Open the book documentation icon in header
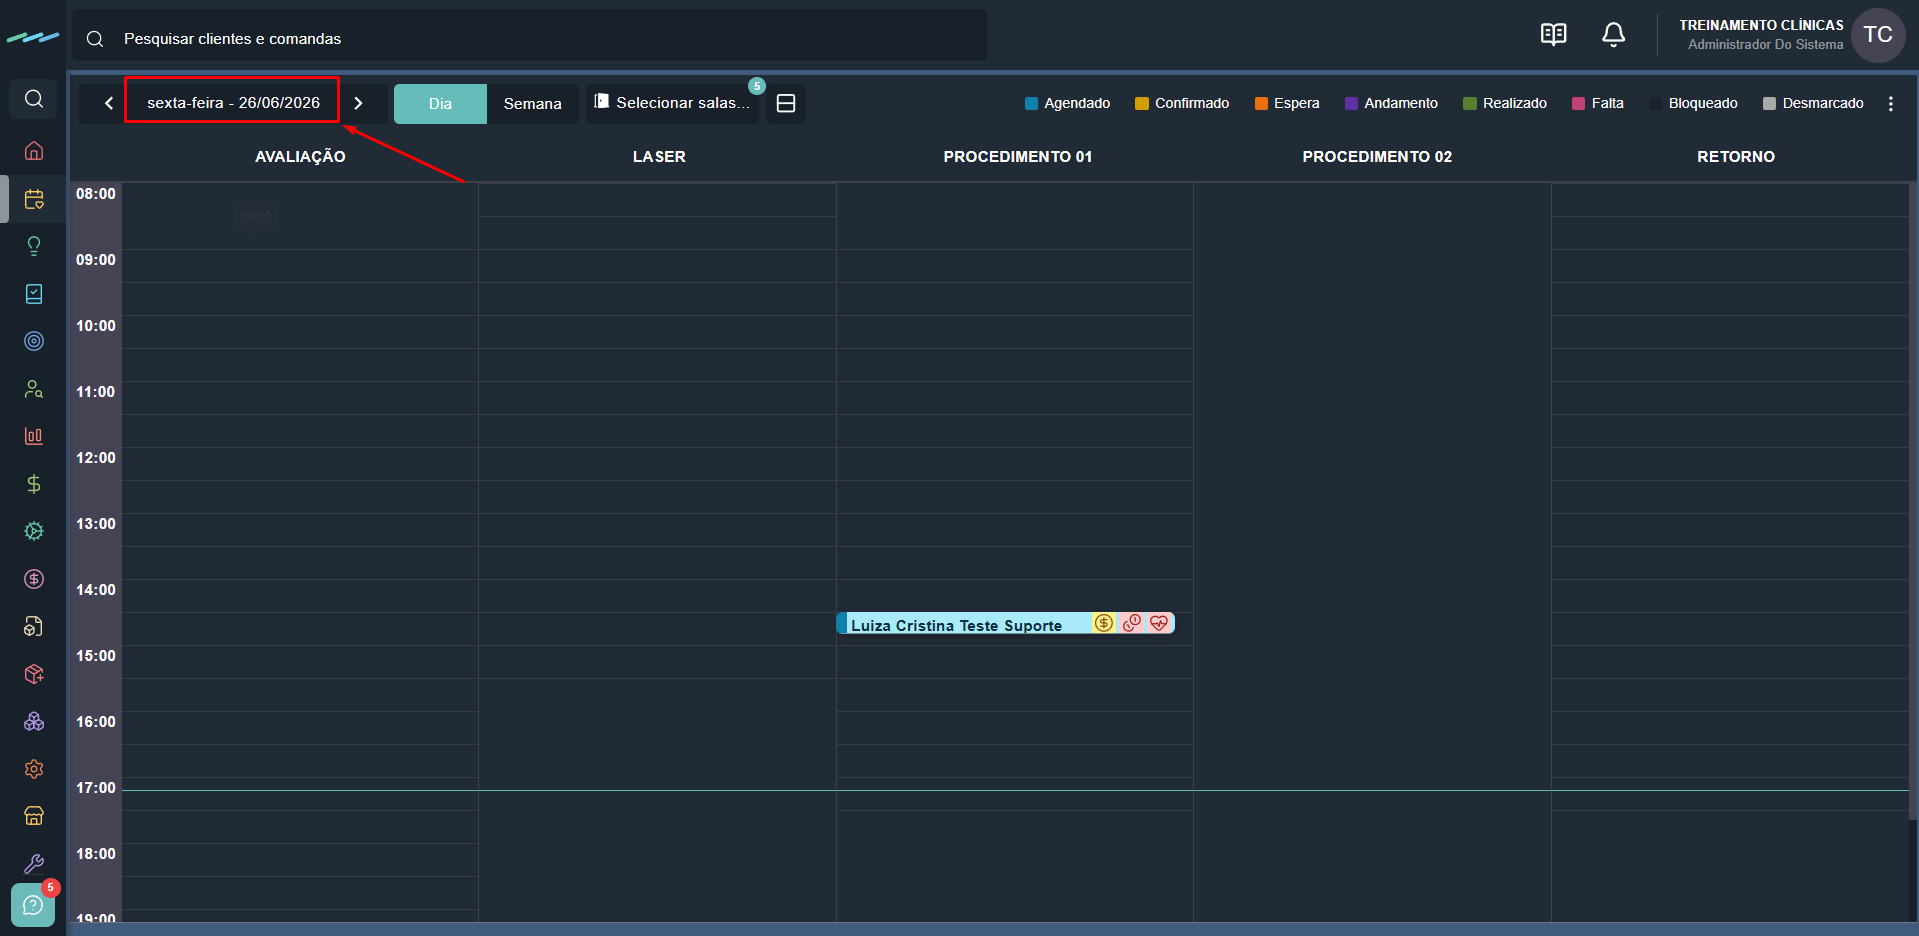Viewport: 1919px width, 936px height. point(1553,35)
